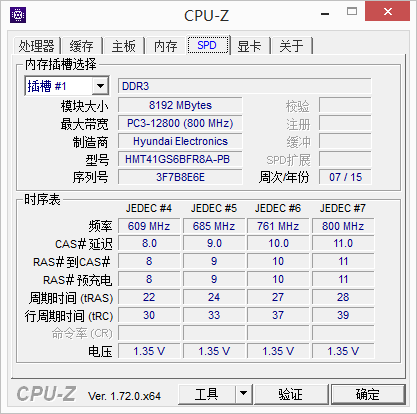
Task: Click the 验证 button
Action: click(x=291, y=394)
